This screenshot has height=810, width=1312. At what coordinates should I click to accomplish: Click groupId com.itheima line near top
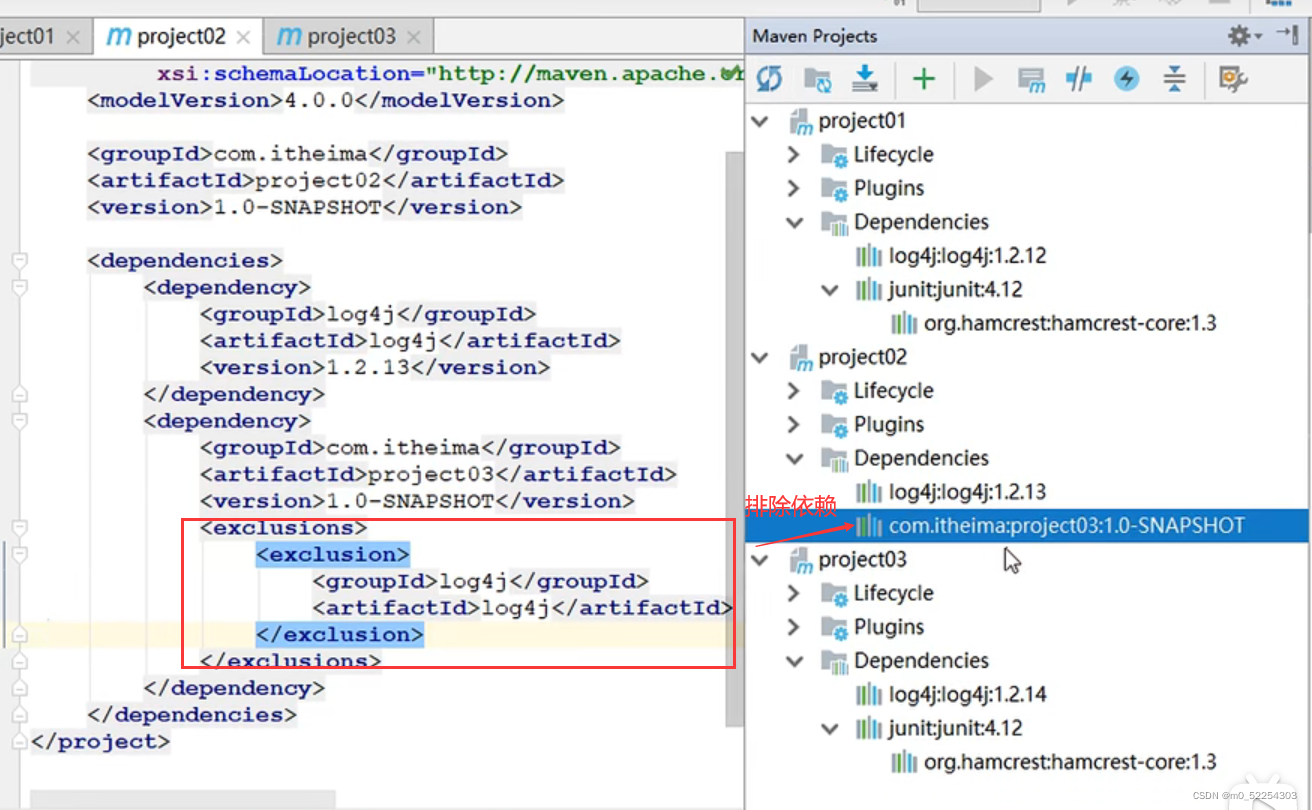tap(298, 154)
